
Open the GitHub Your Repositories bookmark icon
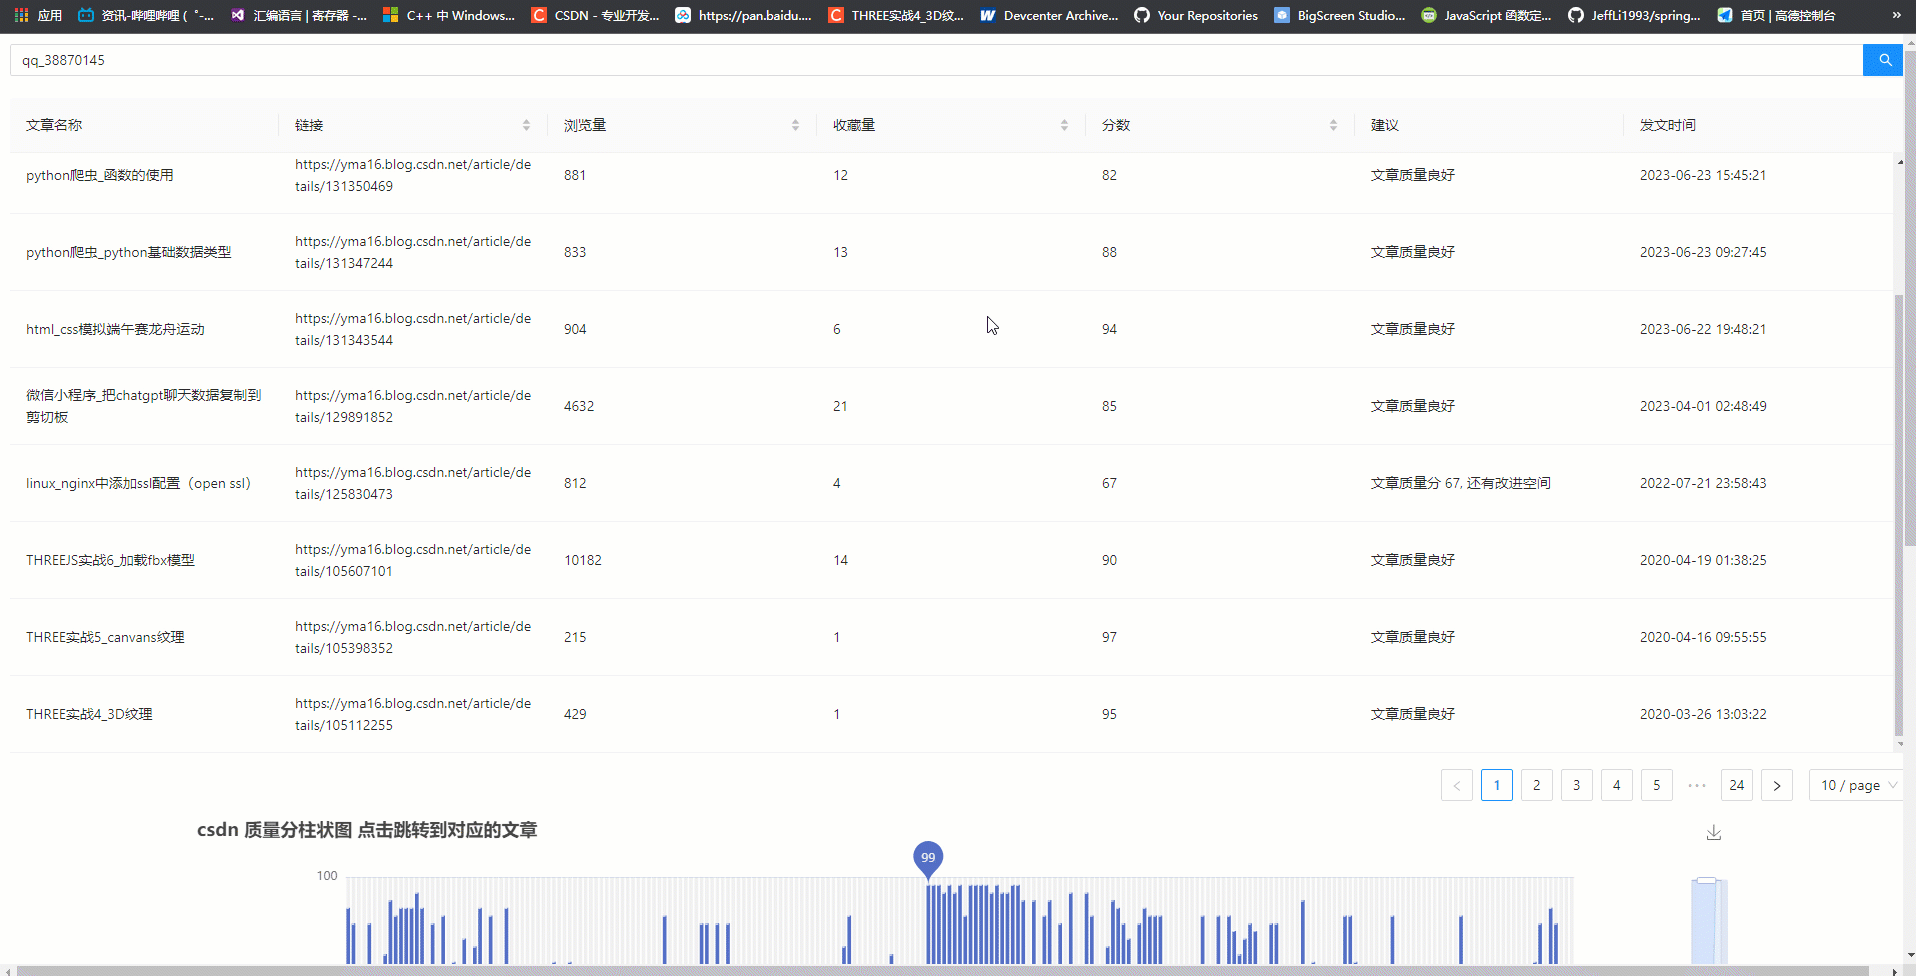[1140, 15]
